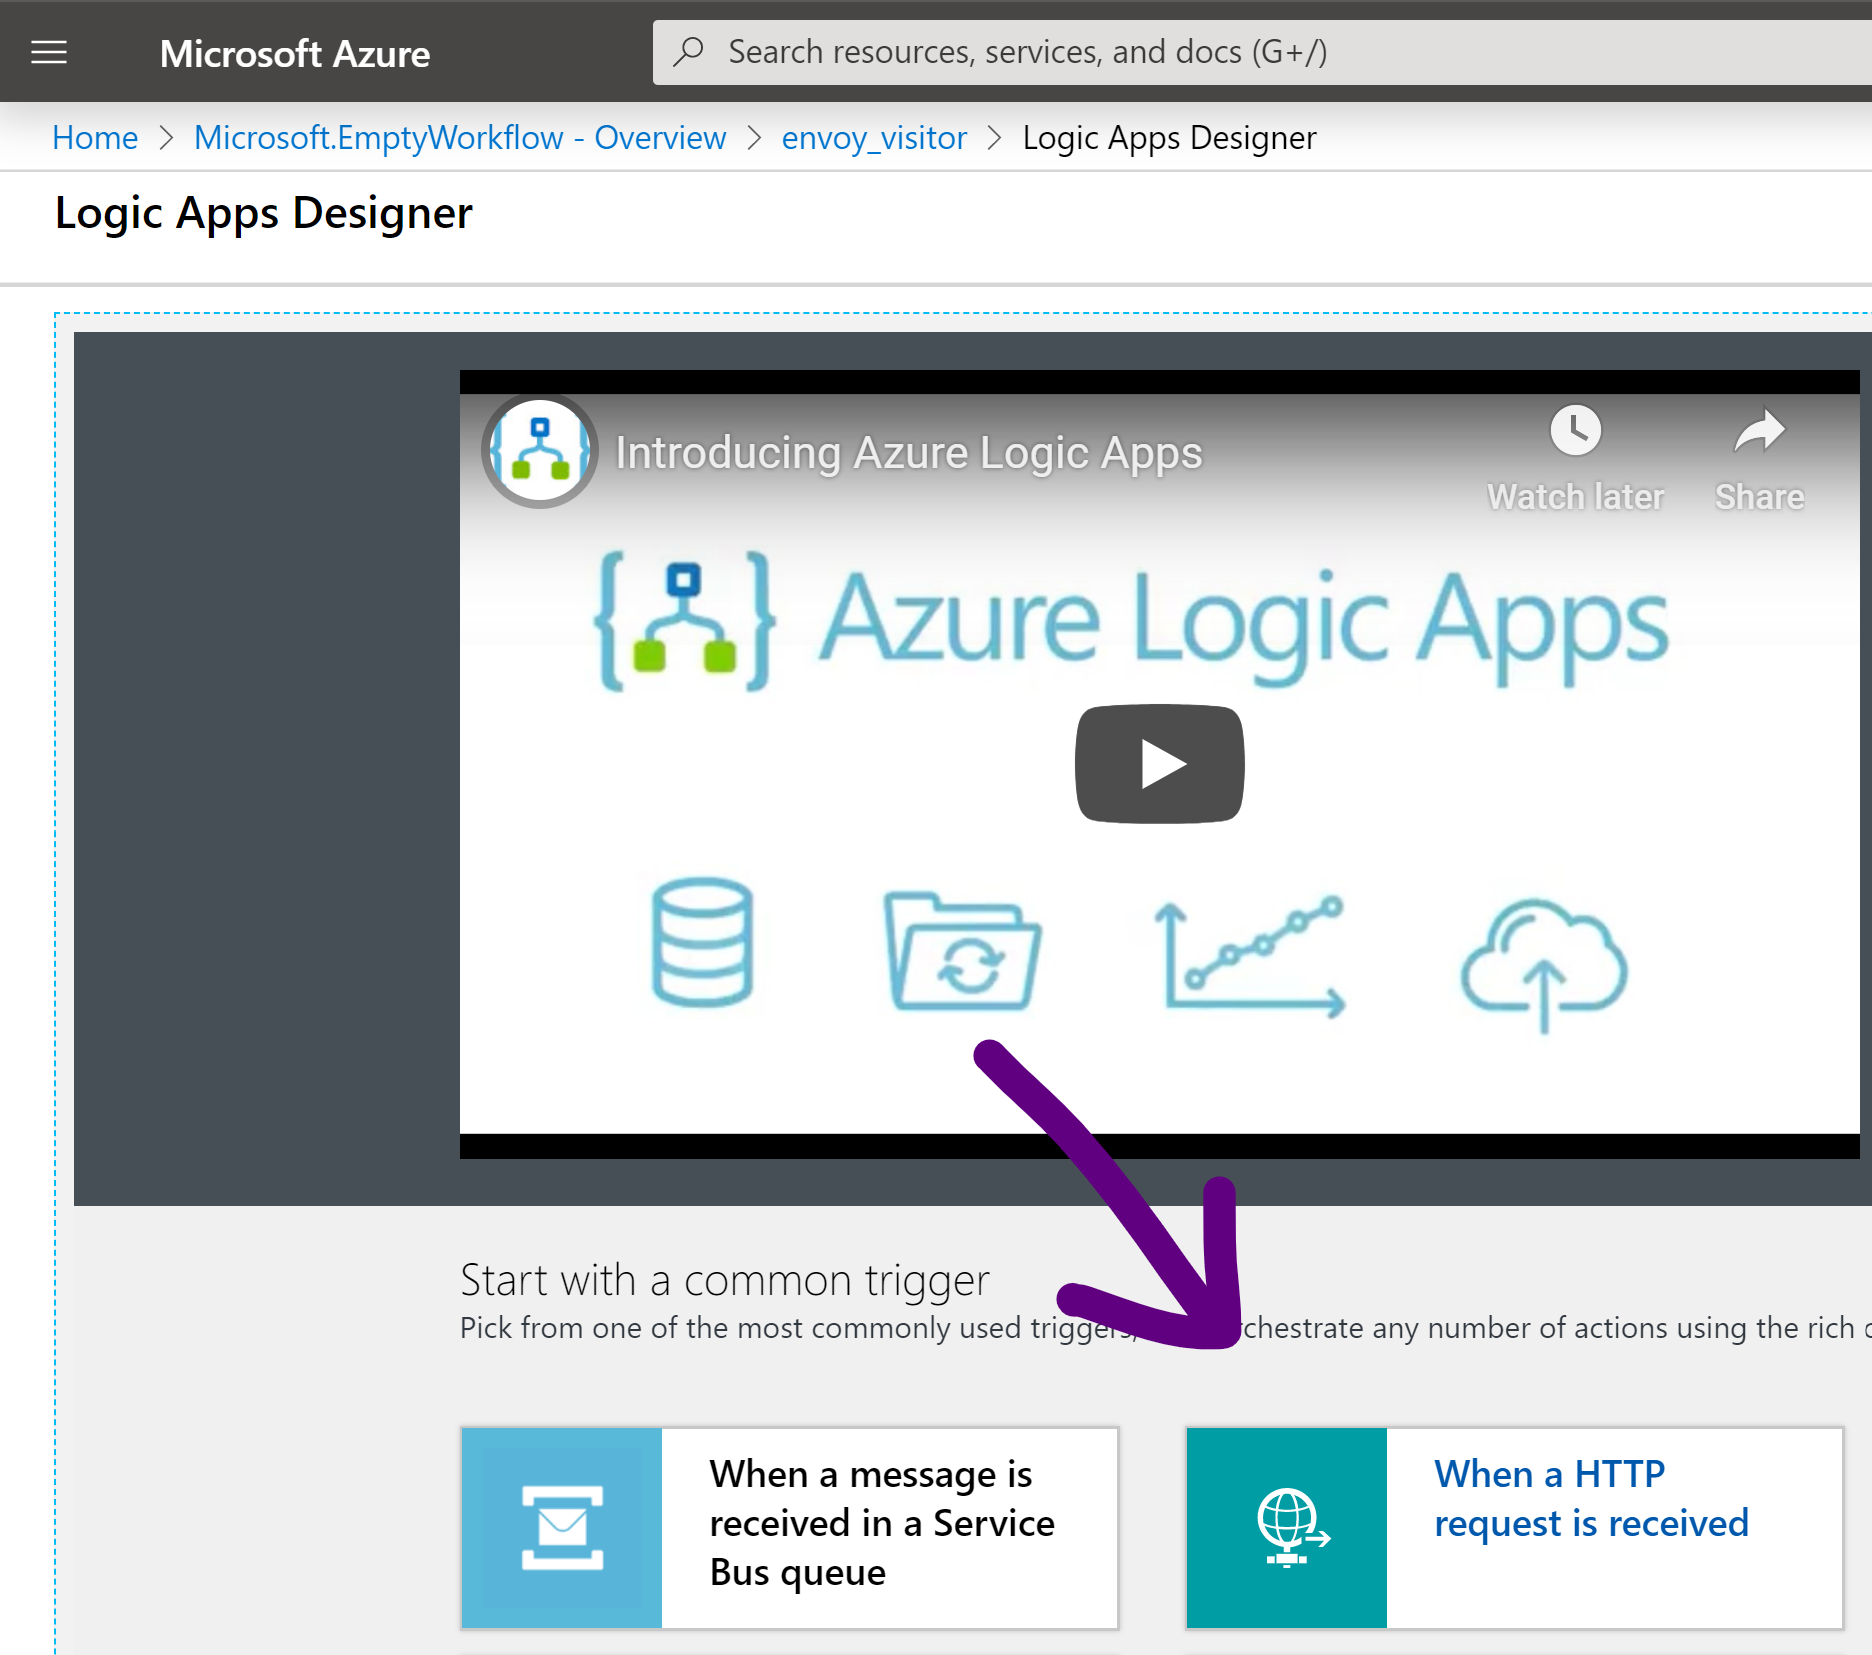Click the Service Bus queue trigger icon

pyautogui.click(x=562, y=1527)
